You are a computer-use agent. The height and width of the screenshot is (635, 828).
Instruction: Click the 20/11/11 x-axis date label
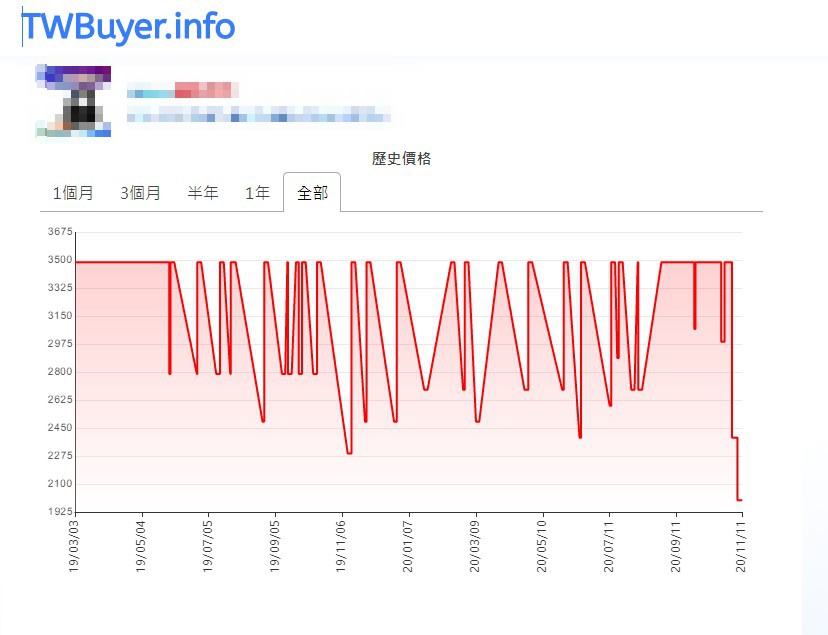(x=740, y=545)
